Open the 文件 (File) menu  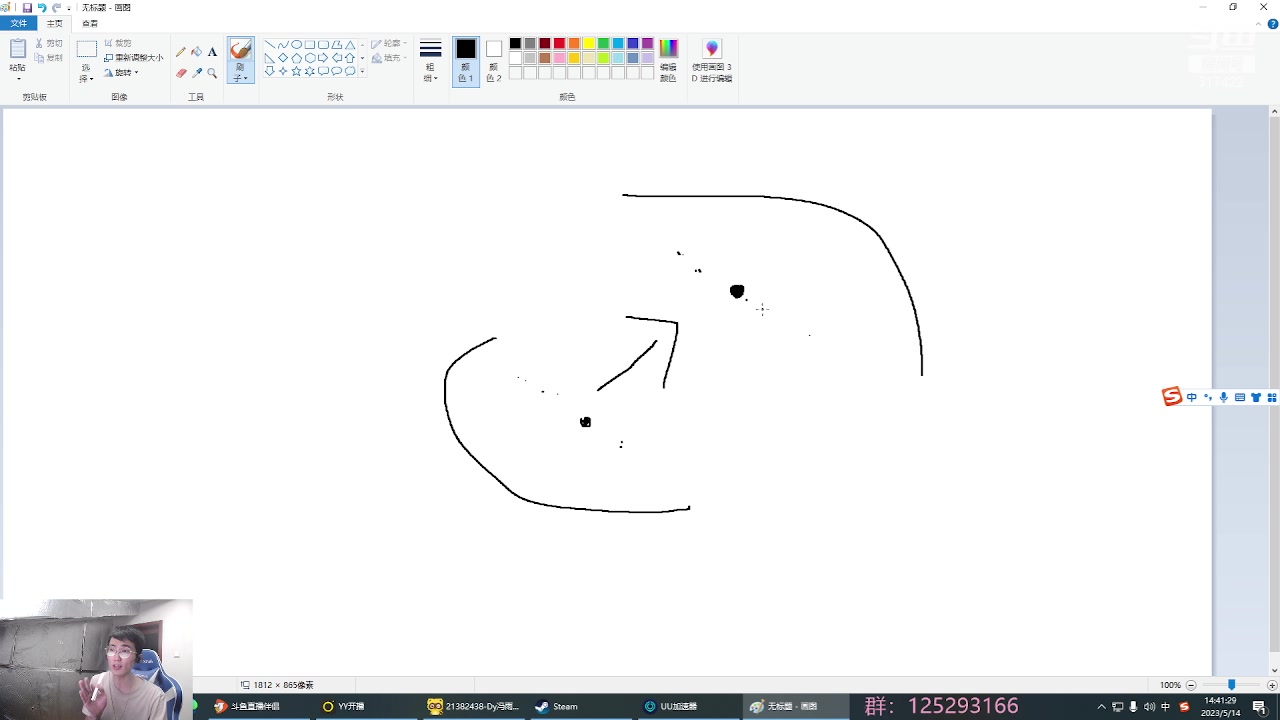tap(18, 23)
